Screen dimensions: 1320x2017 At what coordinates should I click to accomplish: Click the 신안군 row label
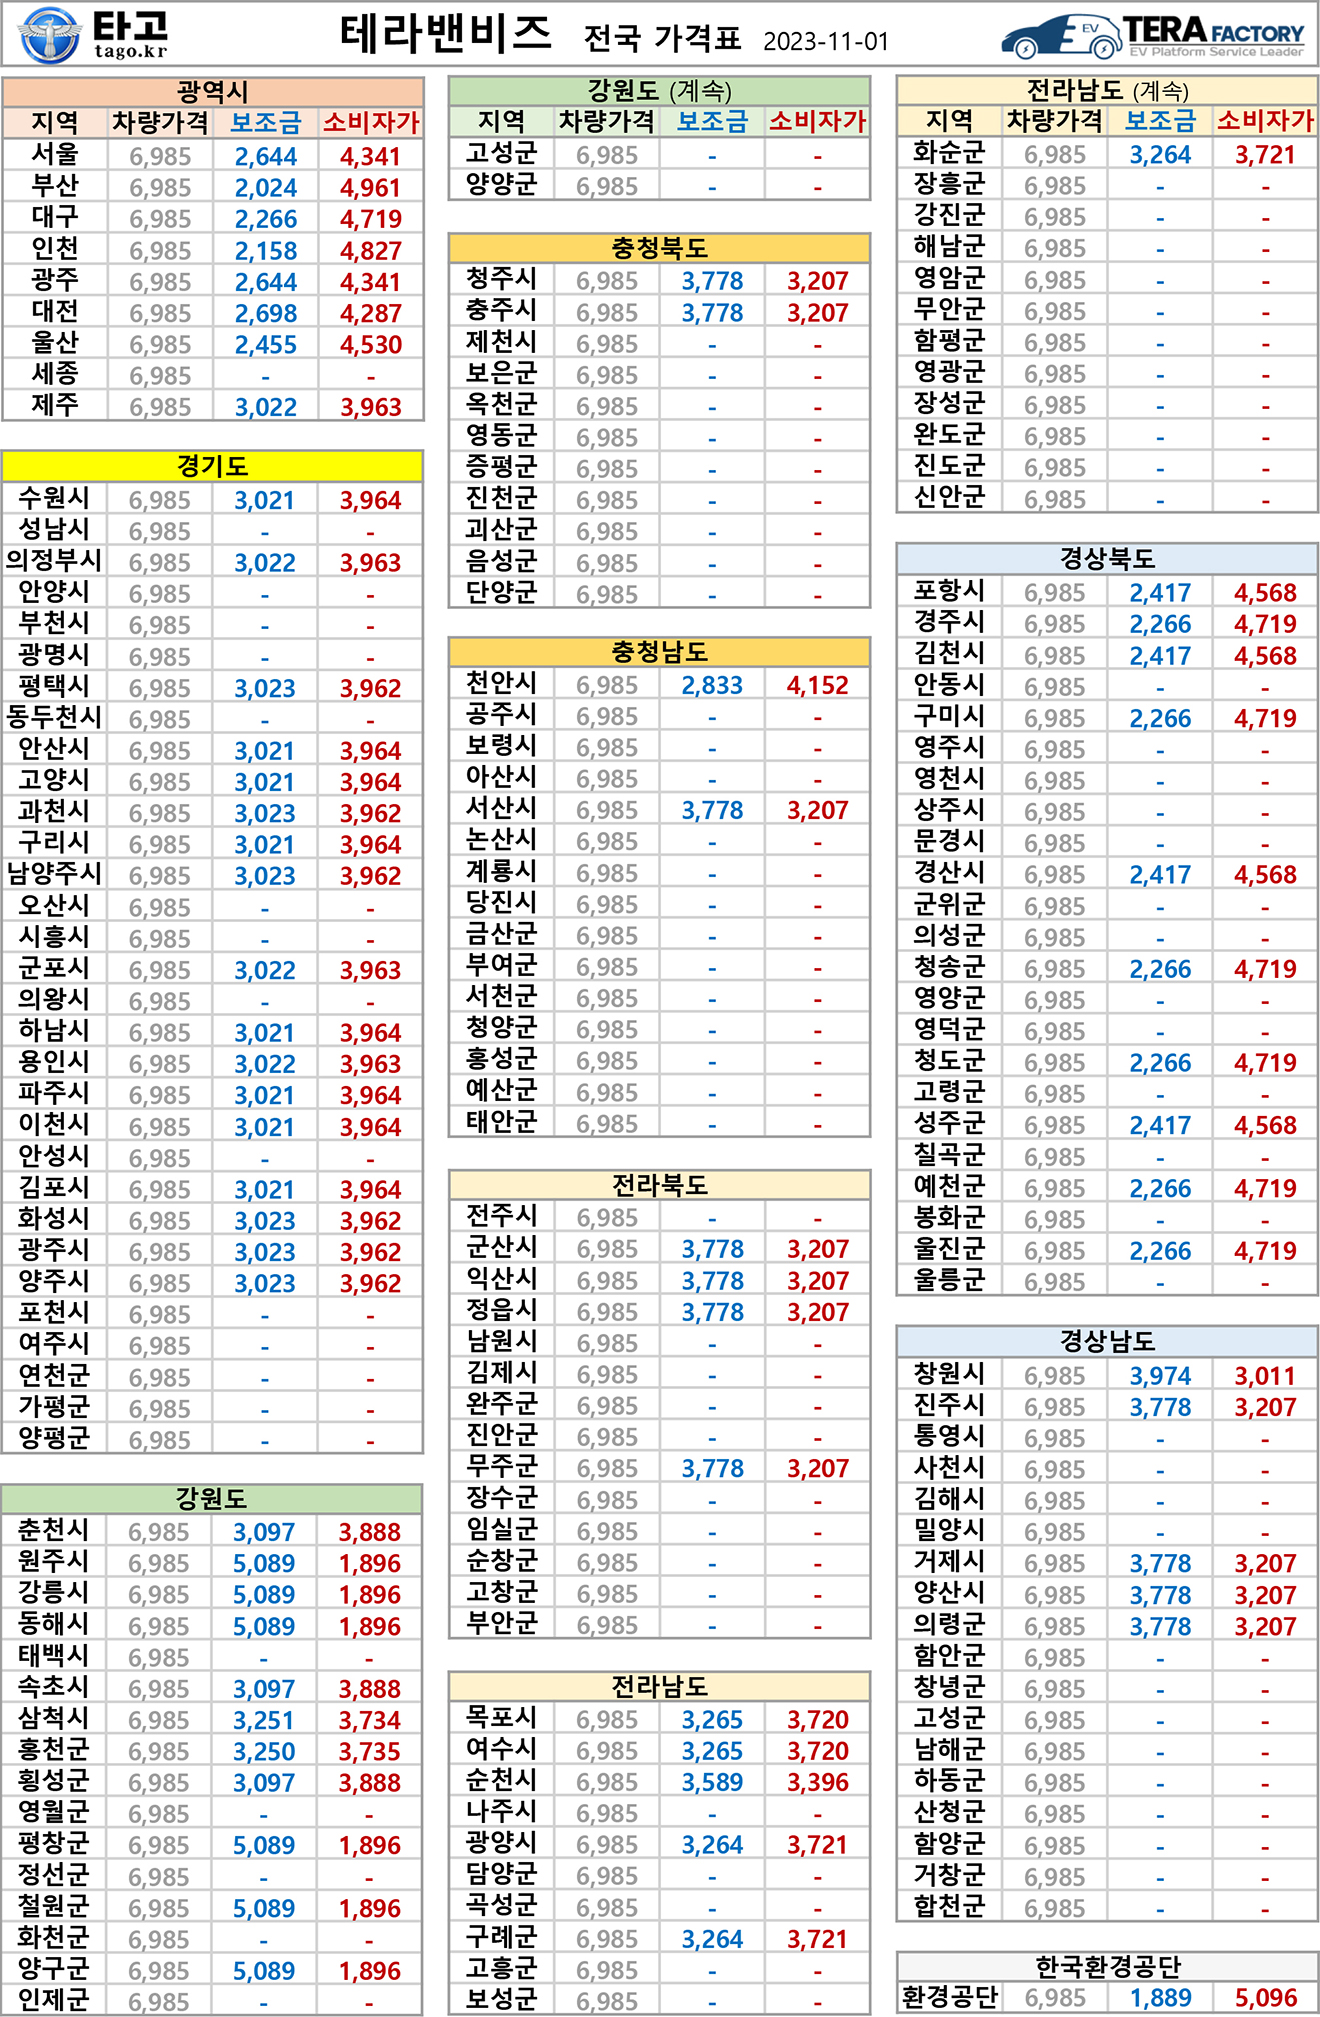coord(950,497)
